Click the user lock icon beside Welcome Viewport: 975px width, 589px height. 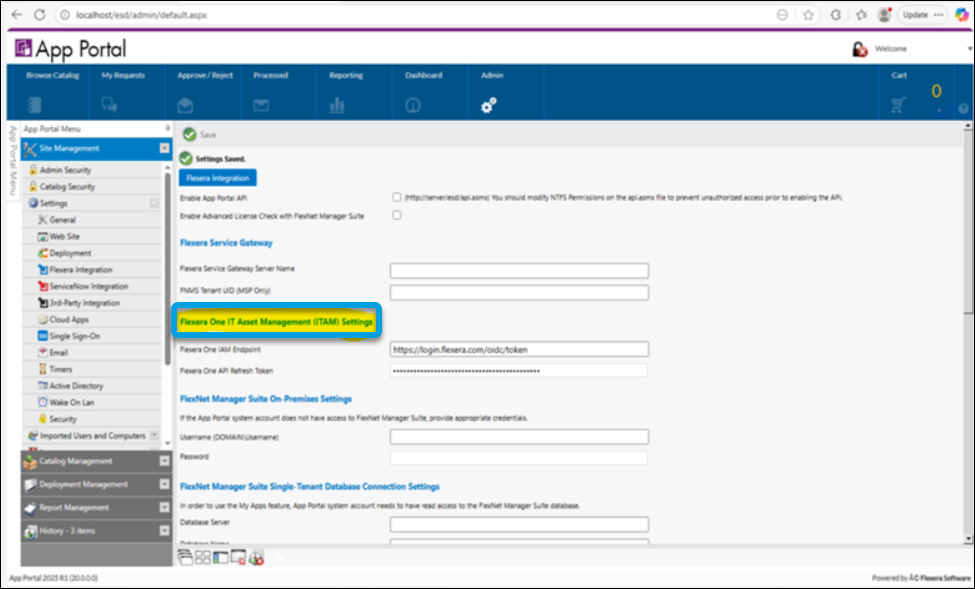pos(860,49)
